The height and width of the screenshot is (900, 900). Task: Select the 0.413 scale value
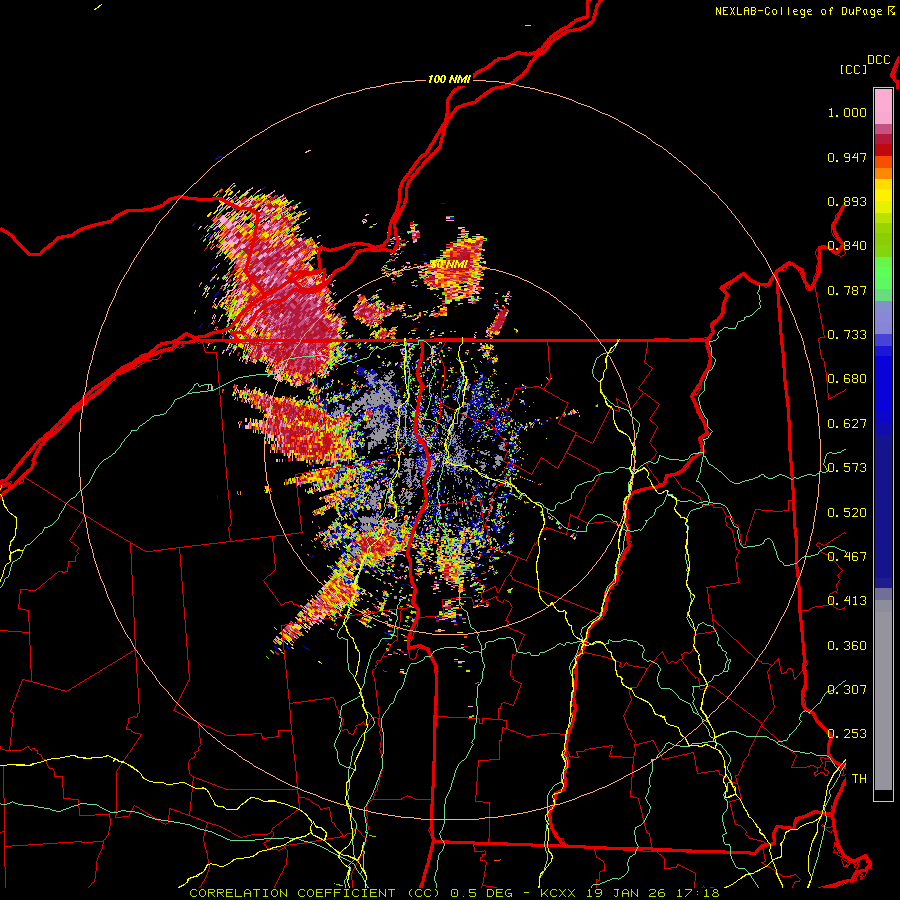point(847,601)
